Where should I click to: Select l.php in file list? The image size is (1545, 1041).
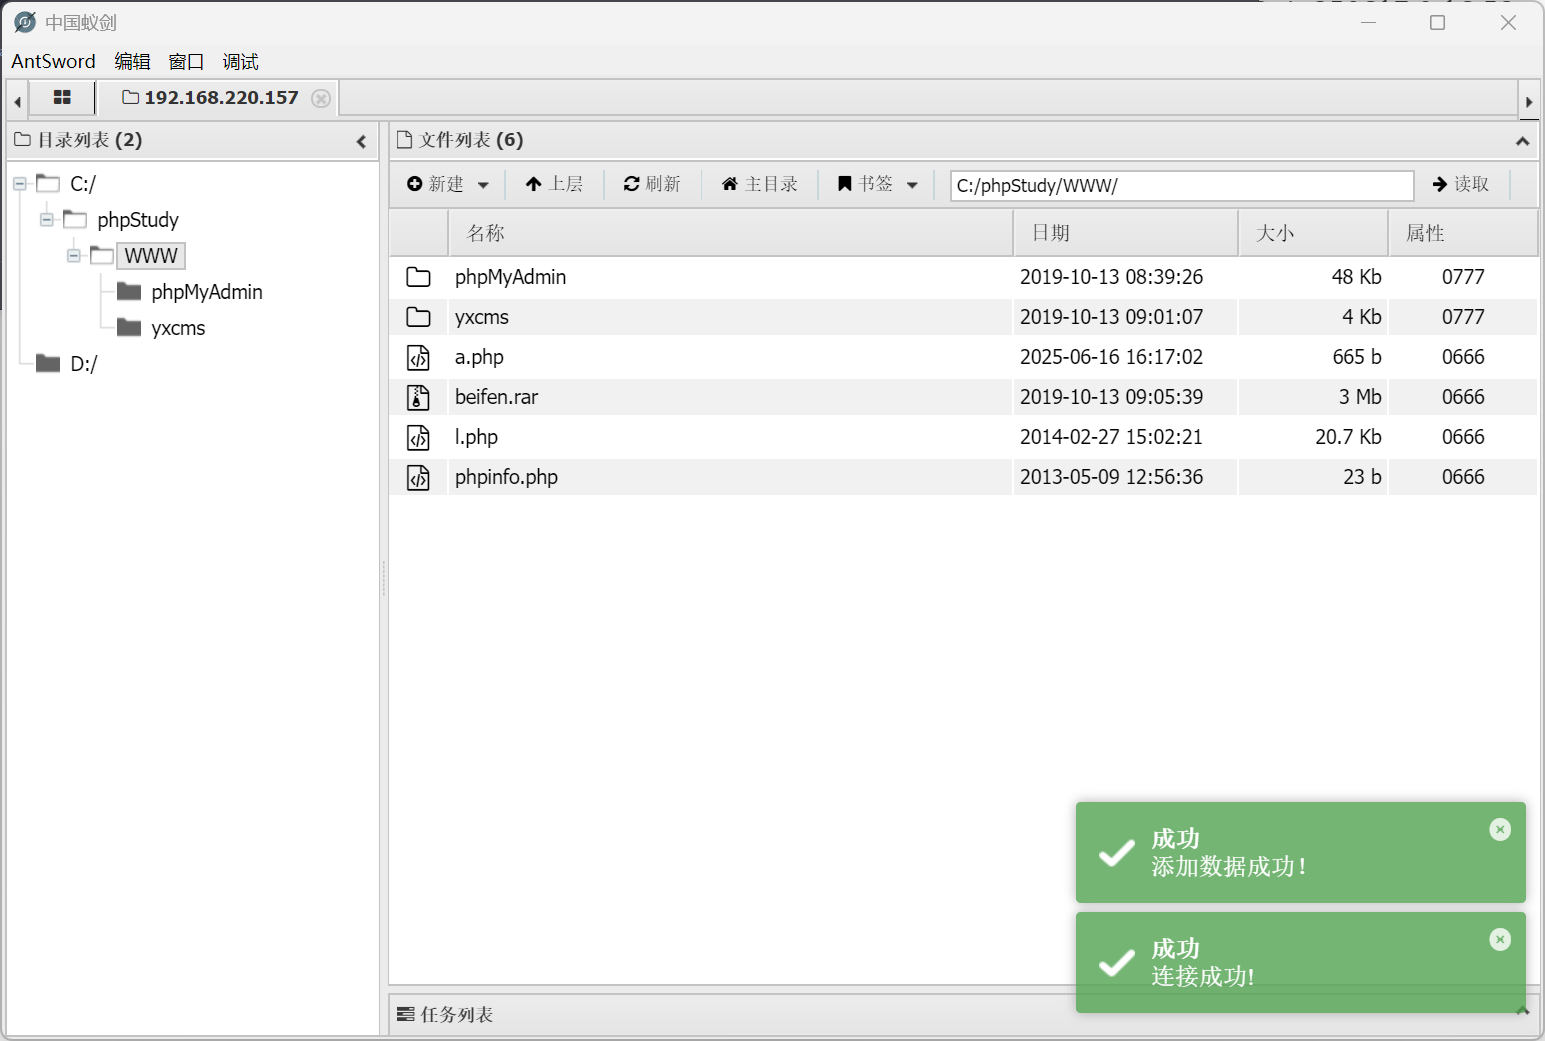(x=963, y=437)
